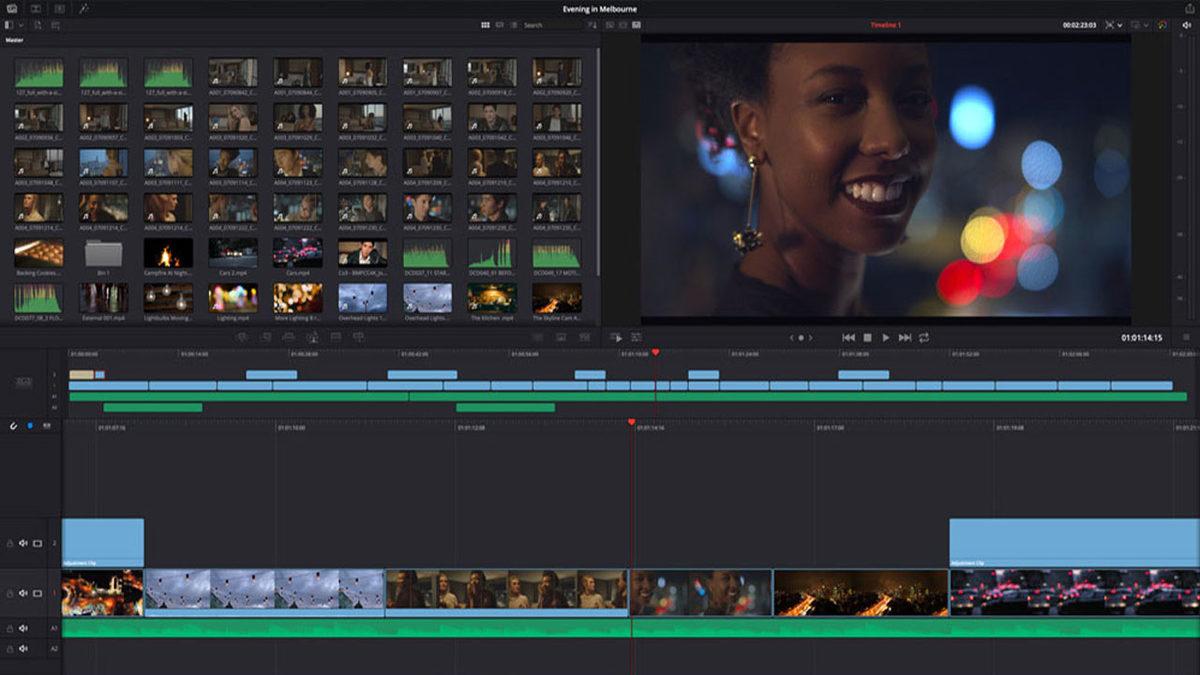Image resolution: width=1200 pixels, height=675 pixels.
Task: Lock audio track A1
Action: point(10,629)
